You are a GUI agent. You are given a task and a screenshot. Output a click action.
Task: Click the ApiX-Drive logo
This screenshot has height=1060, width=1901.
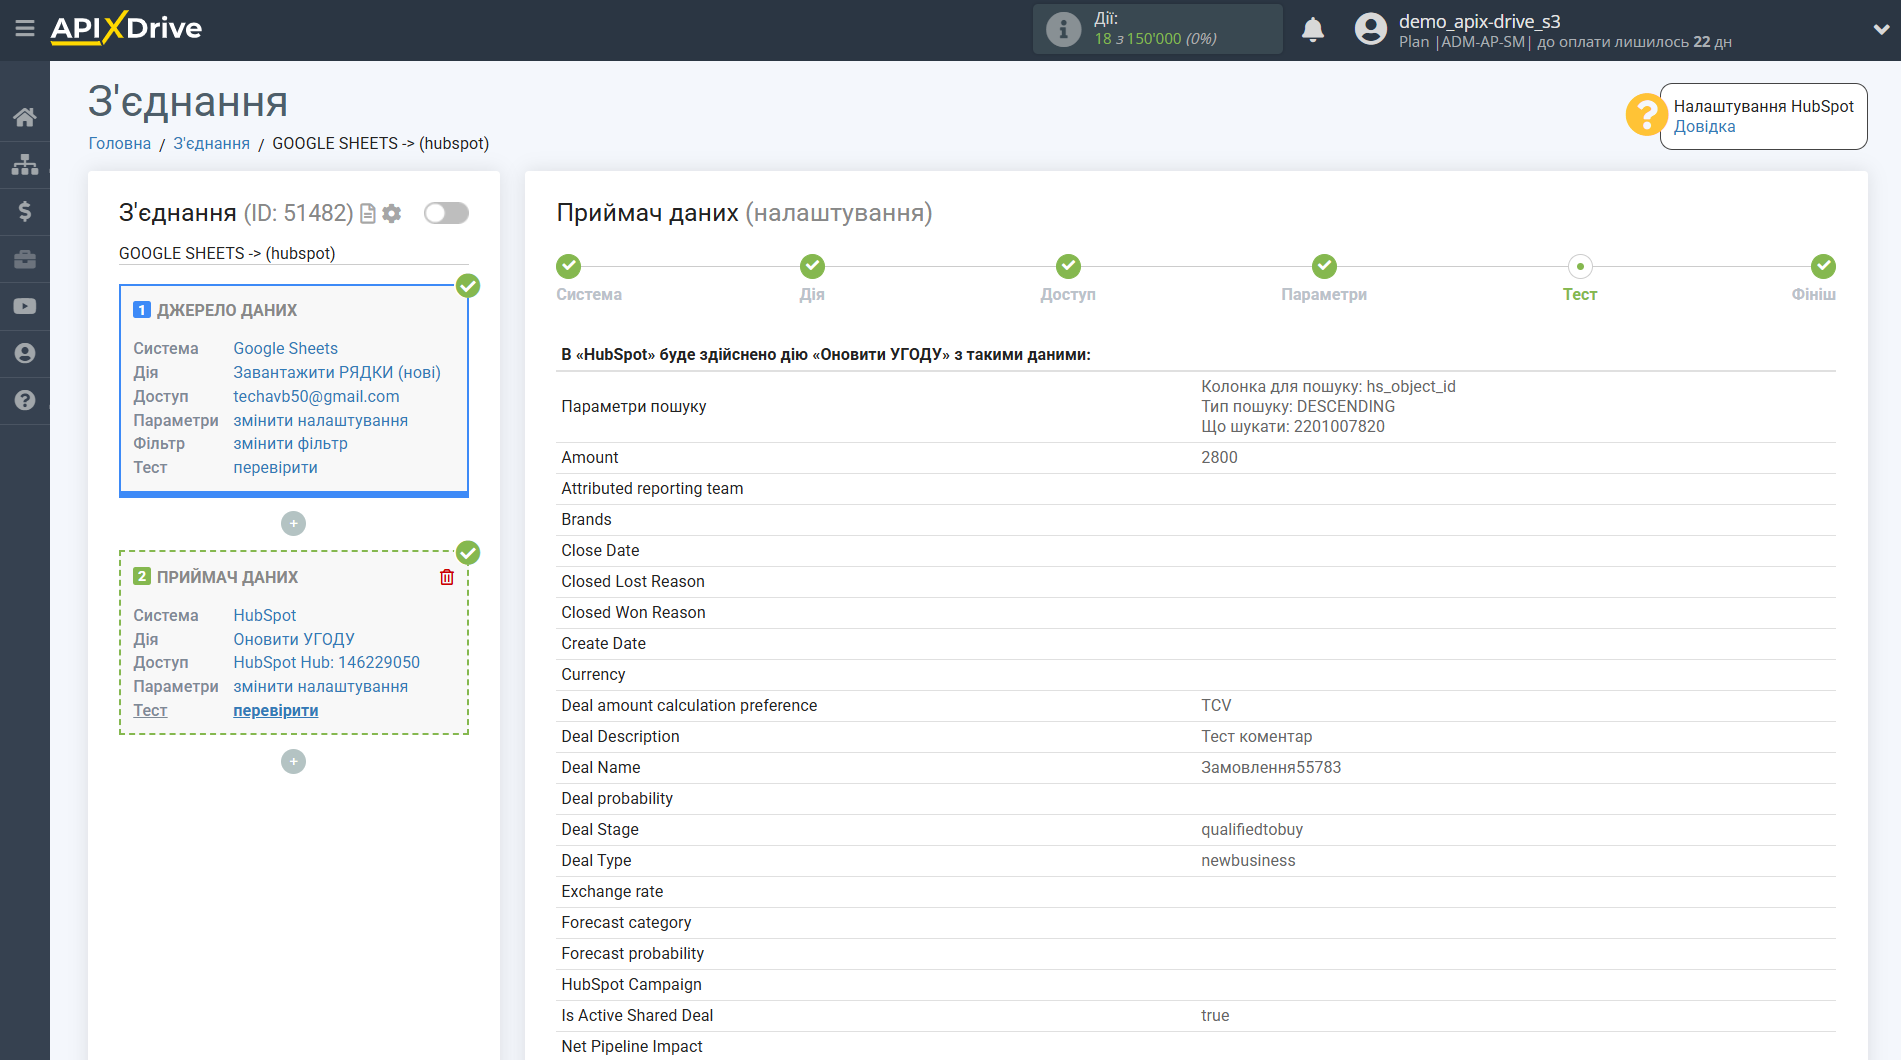[x=126, y=28]
